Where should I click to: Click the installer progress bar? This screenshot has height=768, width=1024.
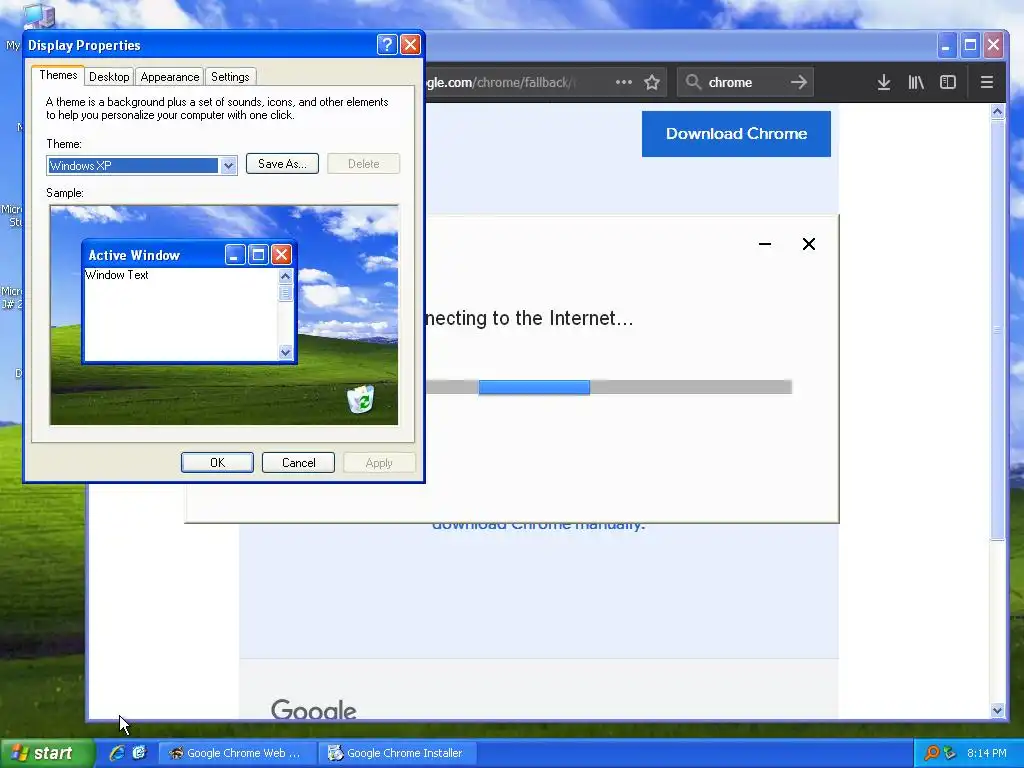pyautogui.click(x=609, y=387)
